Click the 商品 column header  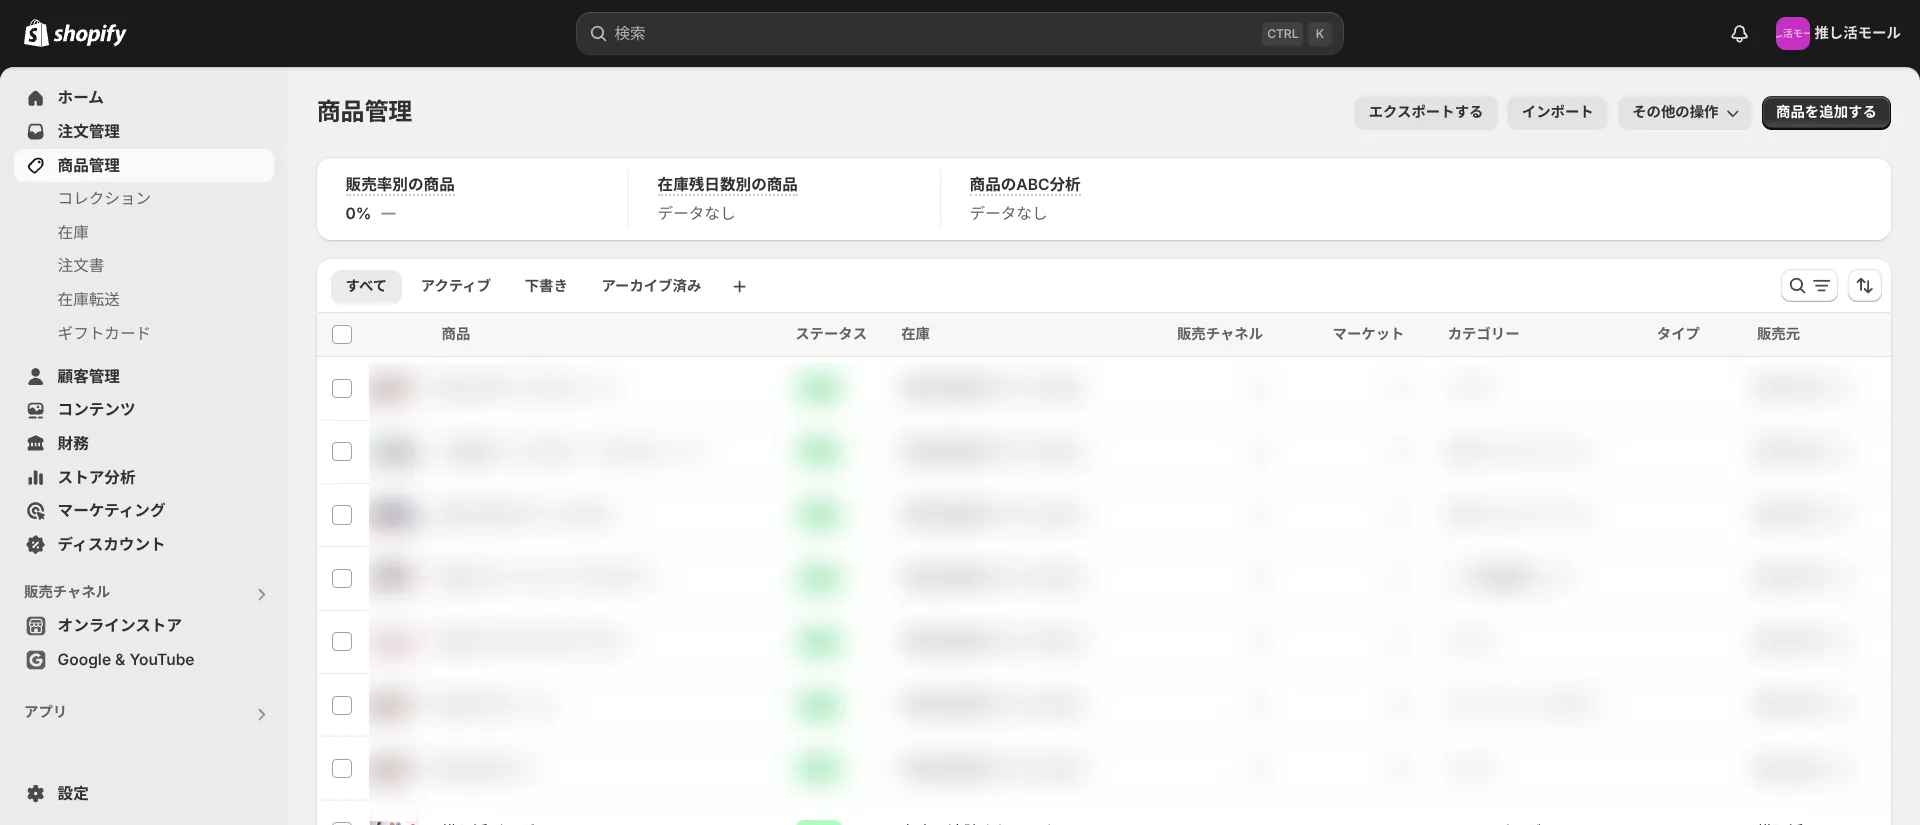456,334
